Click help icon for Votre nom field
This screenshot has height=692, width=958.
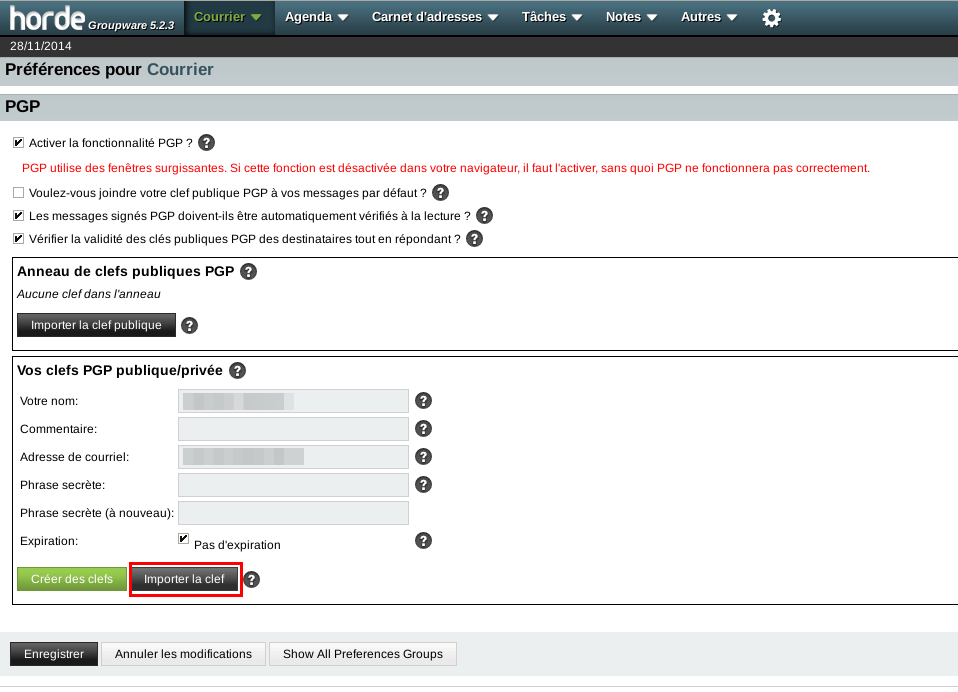pos(423,401)
